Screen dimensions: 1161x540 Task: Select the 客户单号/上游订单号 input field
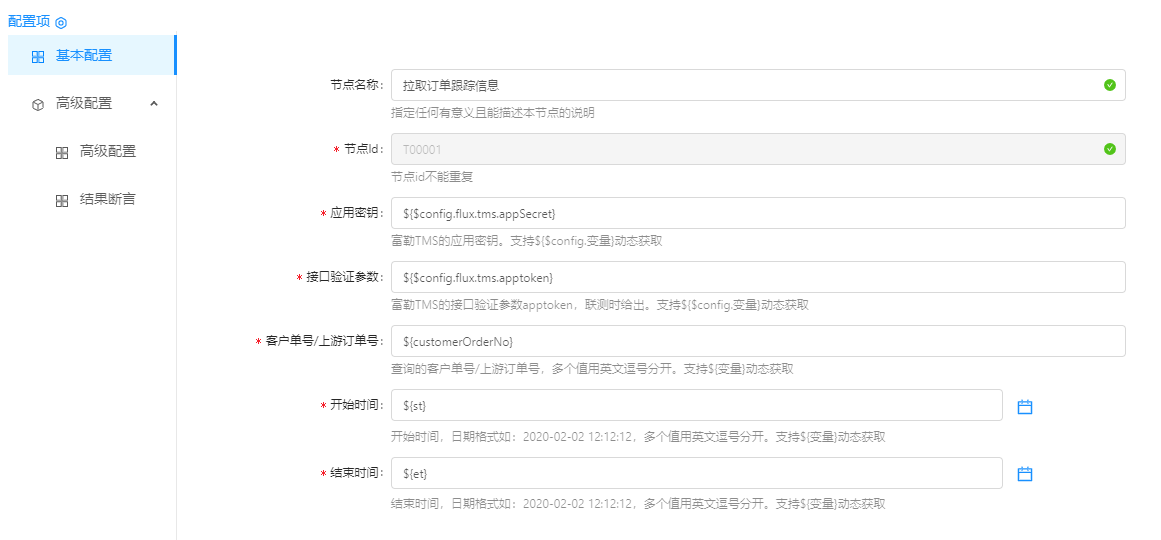pyautogui.click(x=757, y=341)
